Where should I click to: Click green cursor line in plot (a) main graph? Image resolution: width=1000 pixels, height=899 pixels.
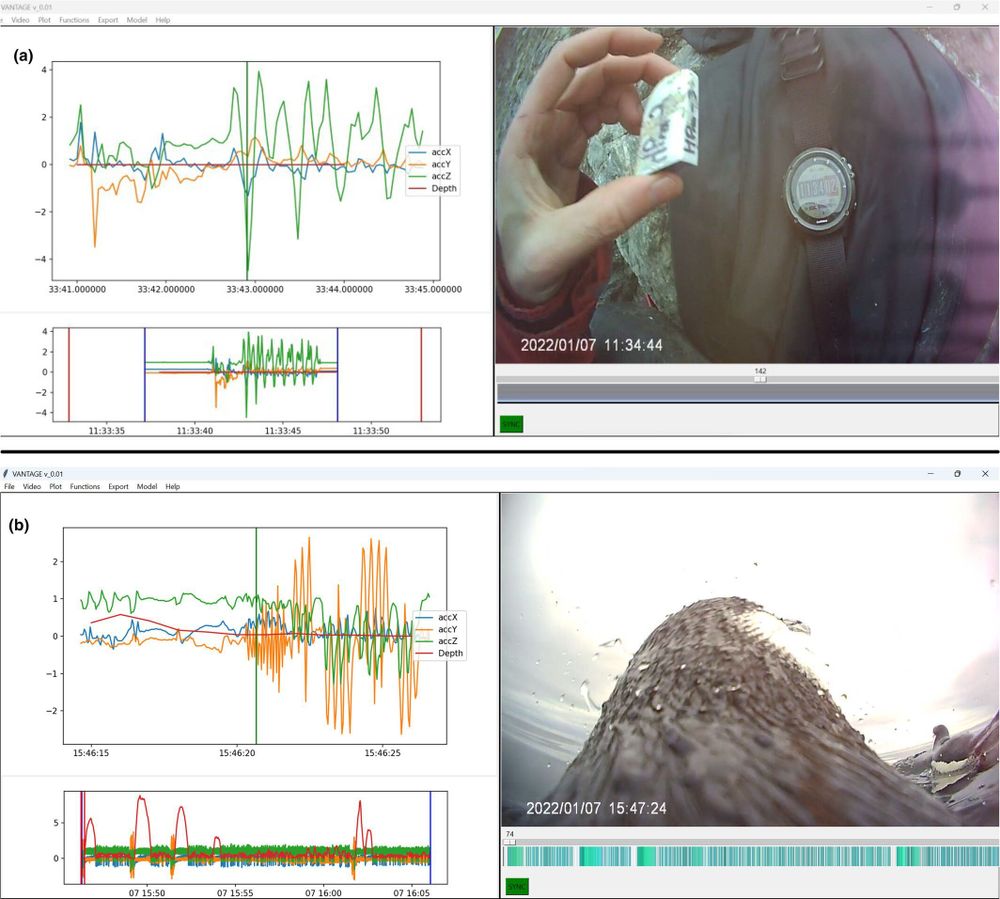coord(247,171)
